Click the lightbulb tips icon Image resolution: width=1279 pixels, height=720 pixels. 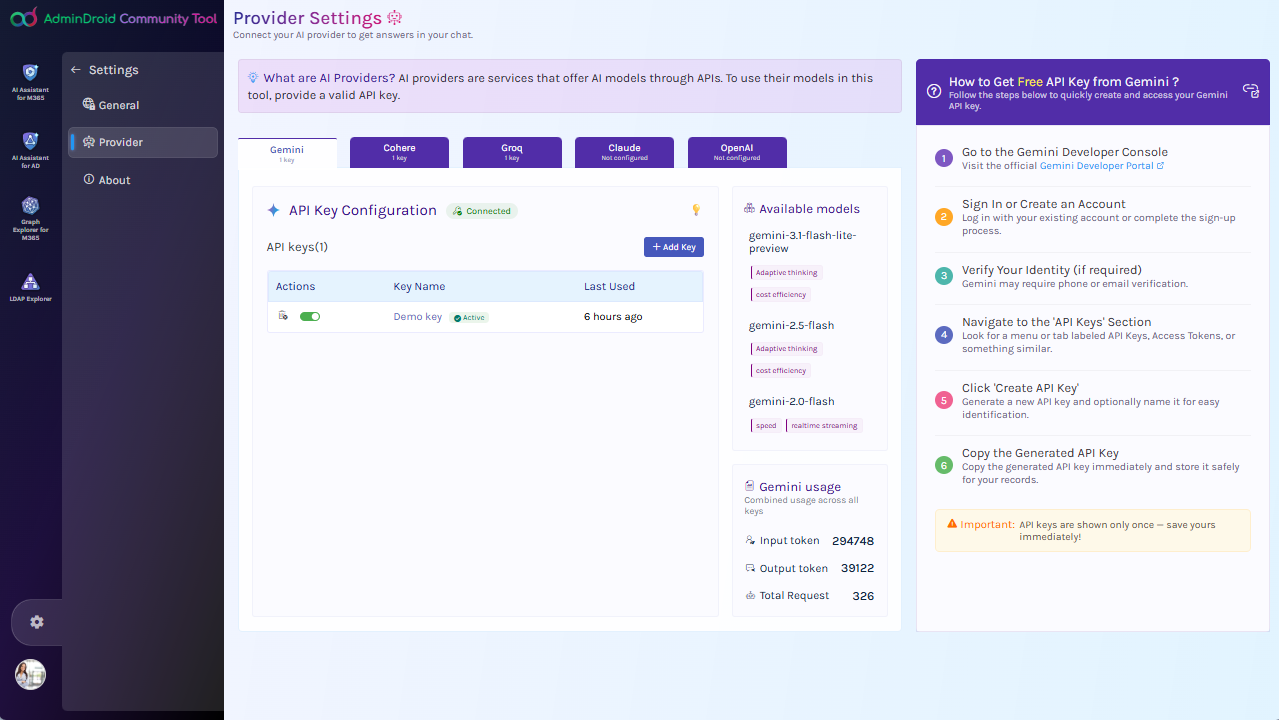(x=696, y=210)
